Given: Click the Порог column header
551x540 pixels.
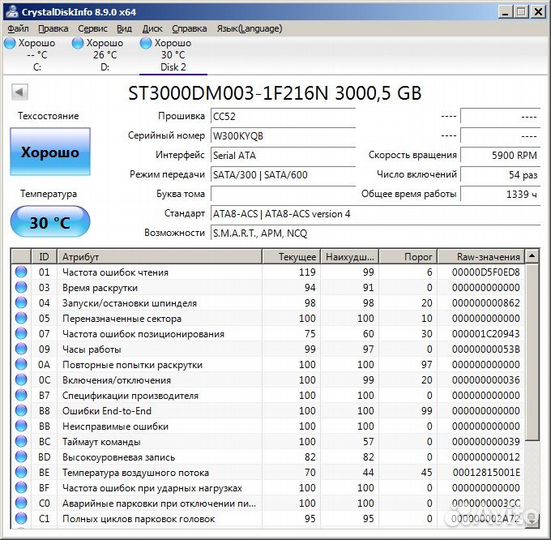Looking at the screenshot, I should pyautogui.click(x=408, y=256).
